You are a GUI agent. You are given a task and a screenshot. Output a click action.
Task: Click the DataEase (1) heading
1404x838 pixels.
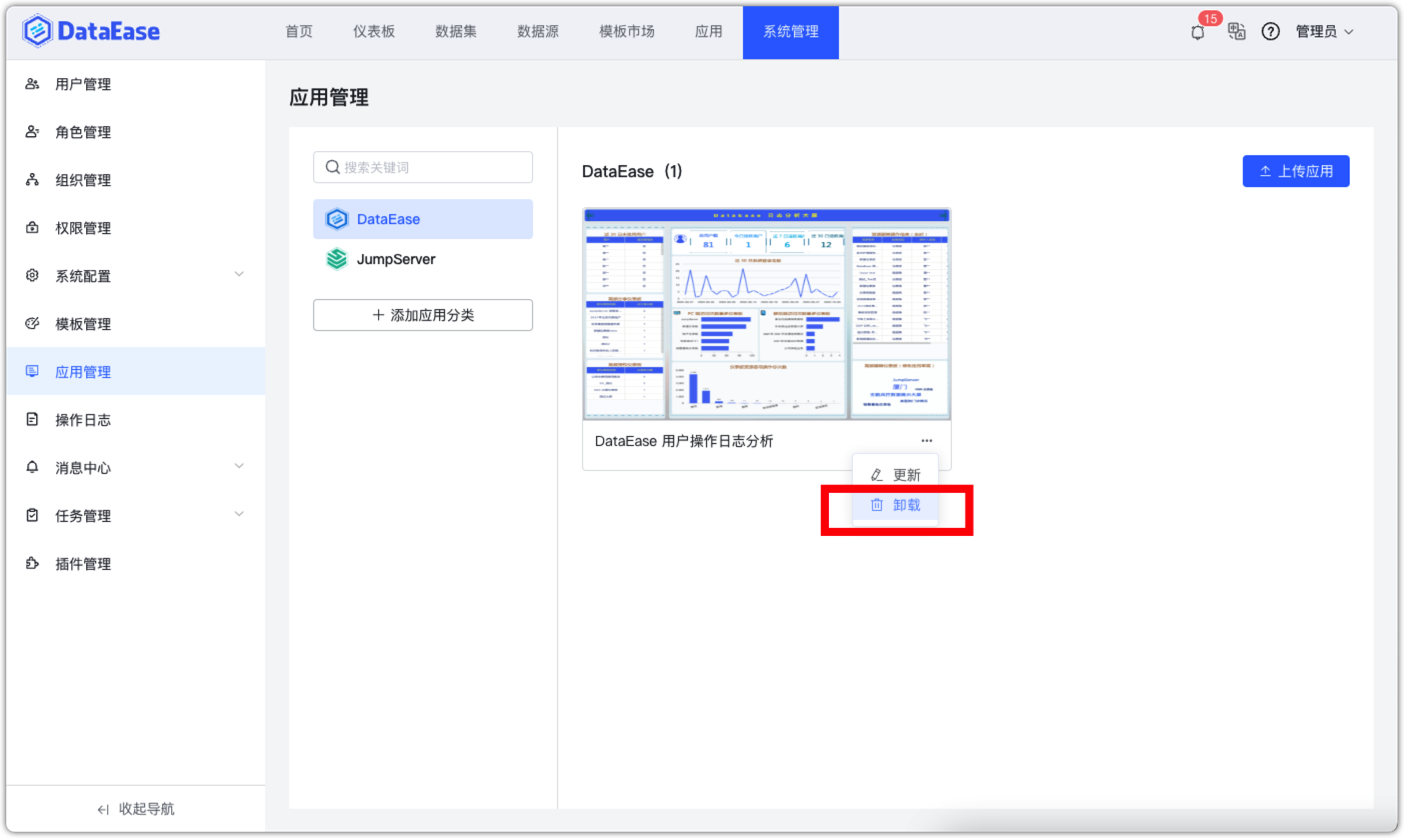632,171
